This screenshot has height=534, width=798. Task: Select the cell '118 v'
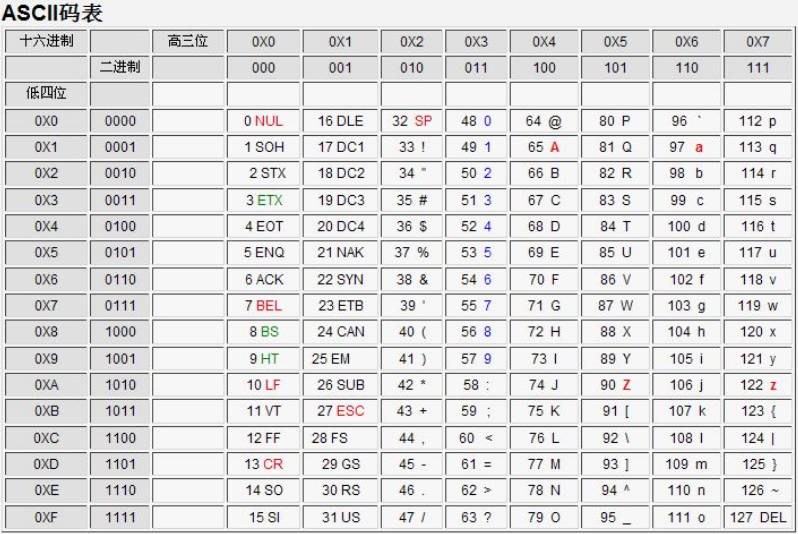tap(758, 279)
